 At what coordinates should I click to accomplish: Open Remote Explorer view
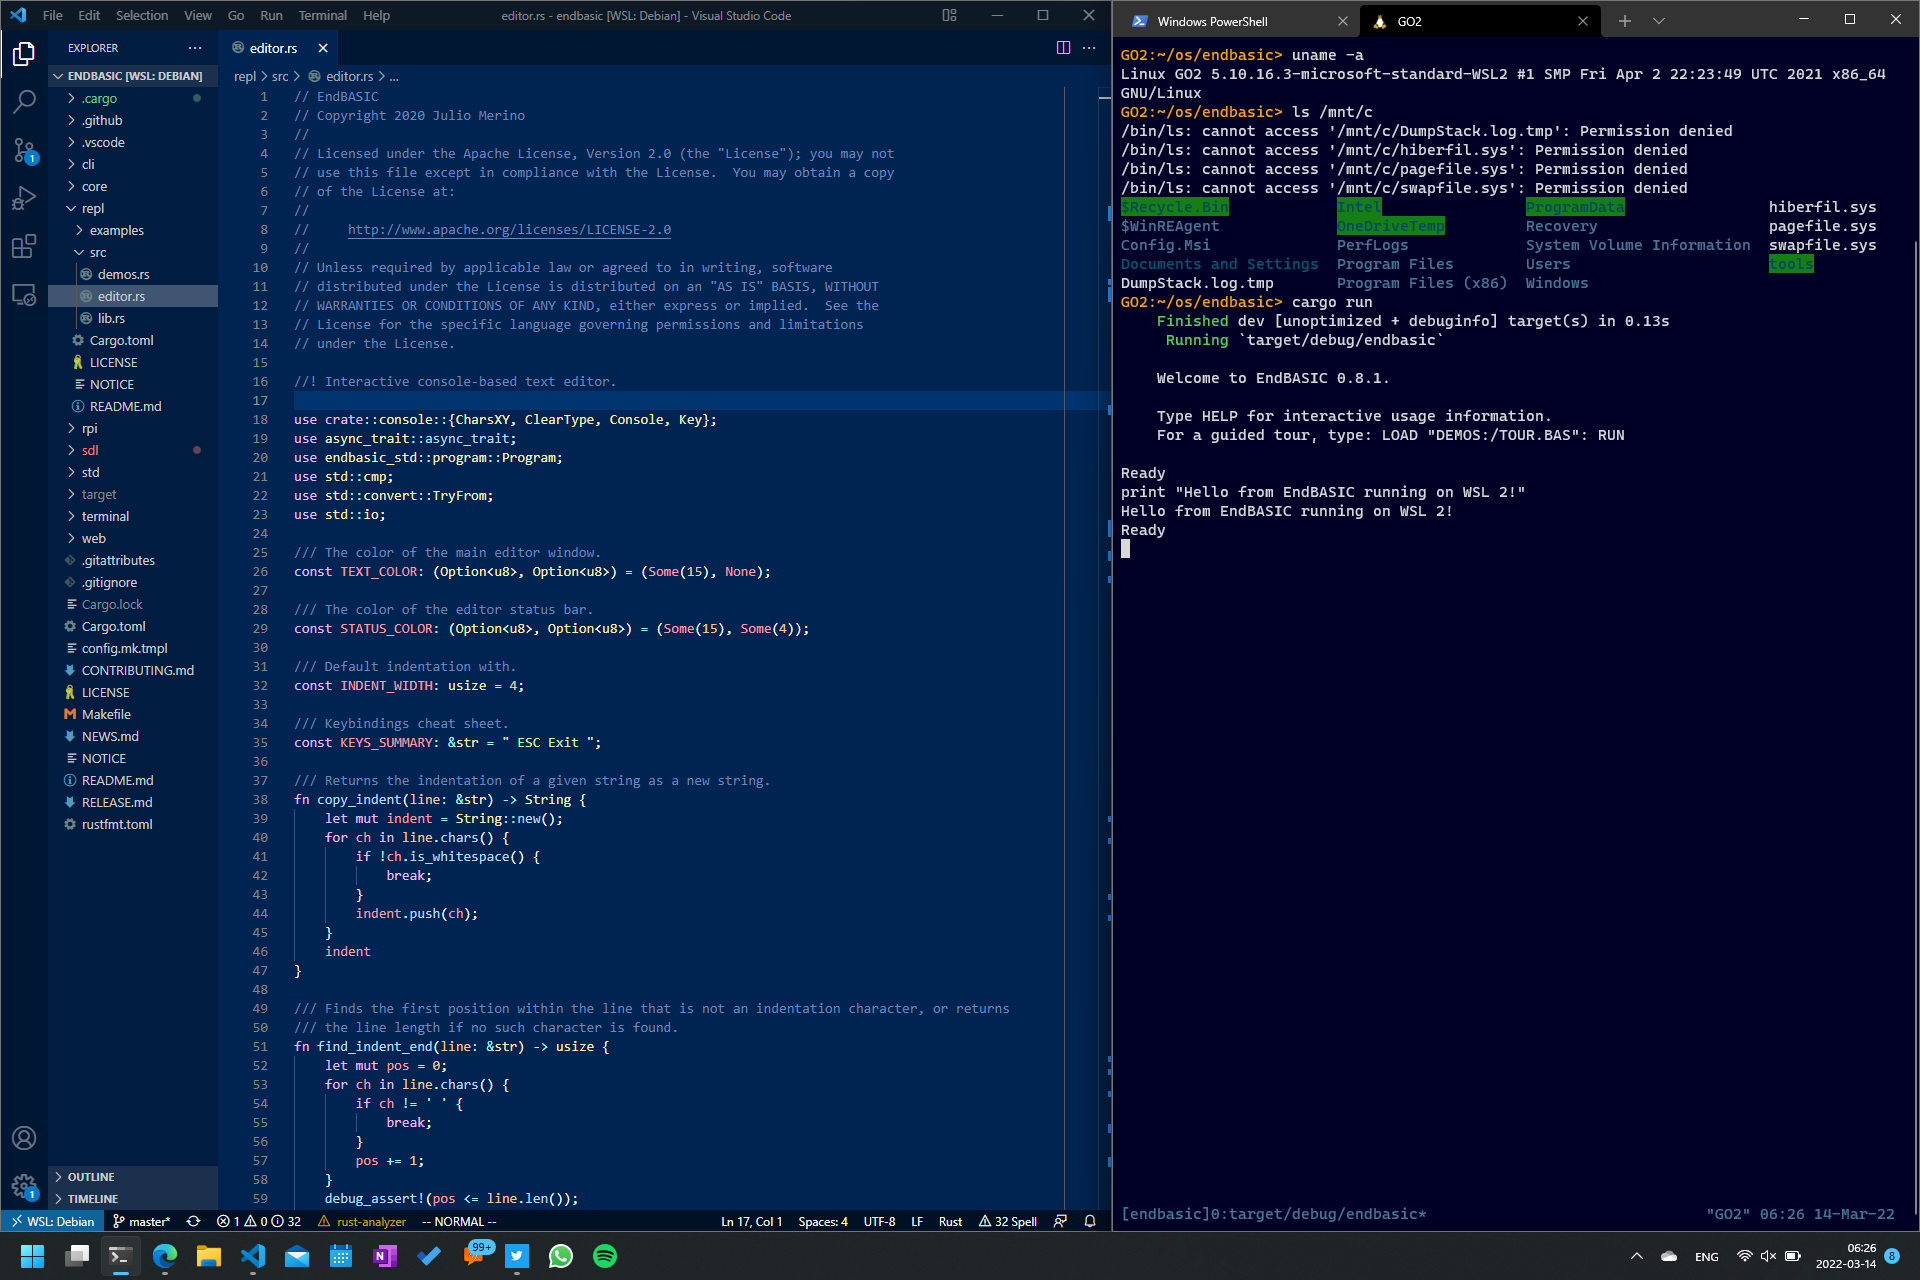coord(24,294)
